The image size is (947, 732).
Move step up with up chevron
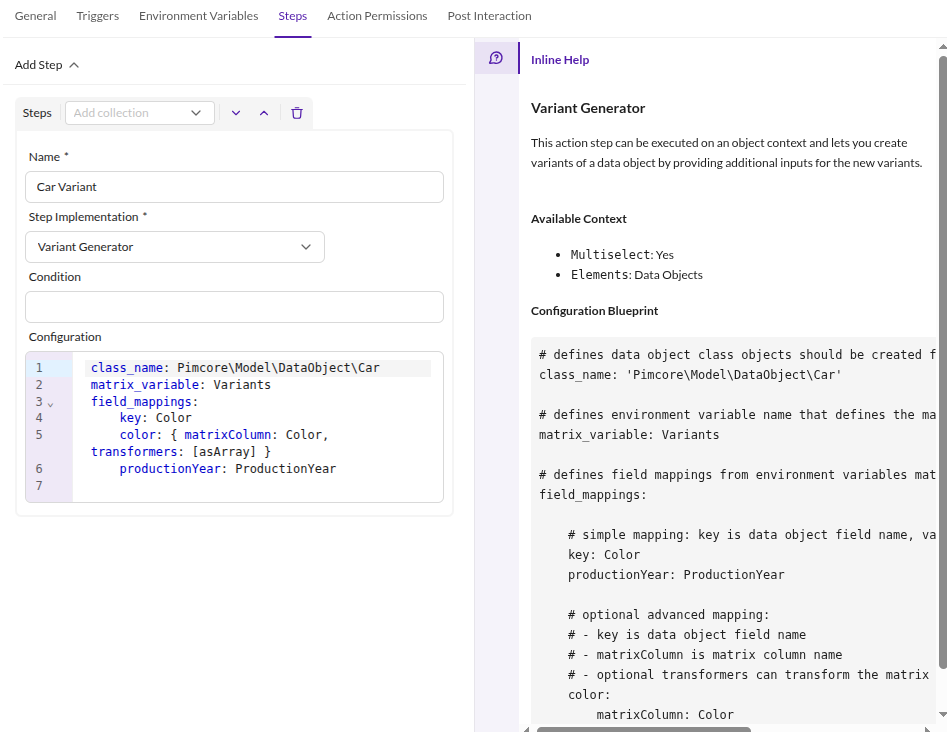tap(264, 113)
